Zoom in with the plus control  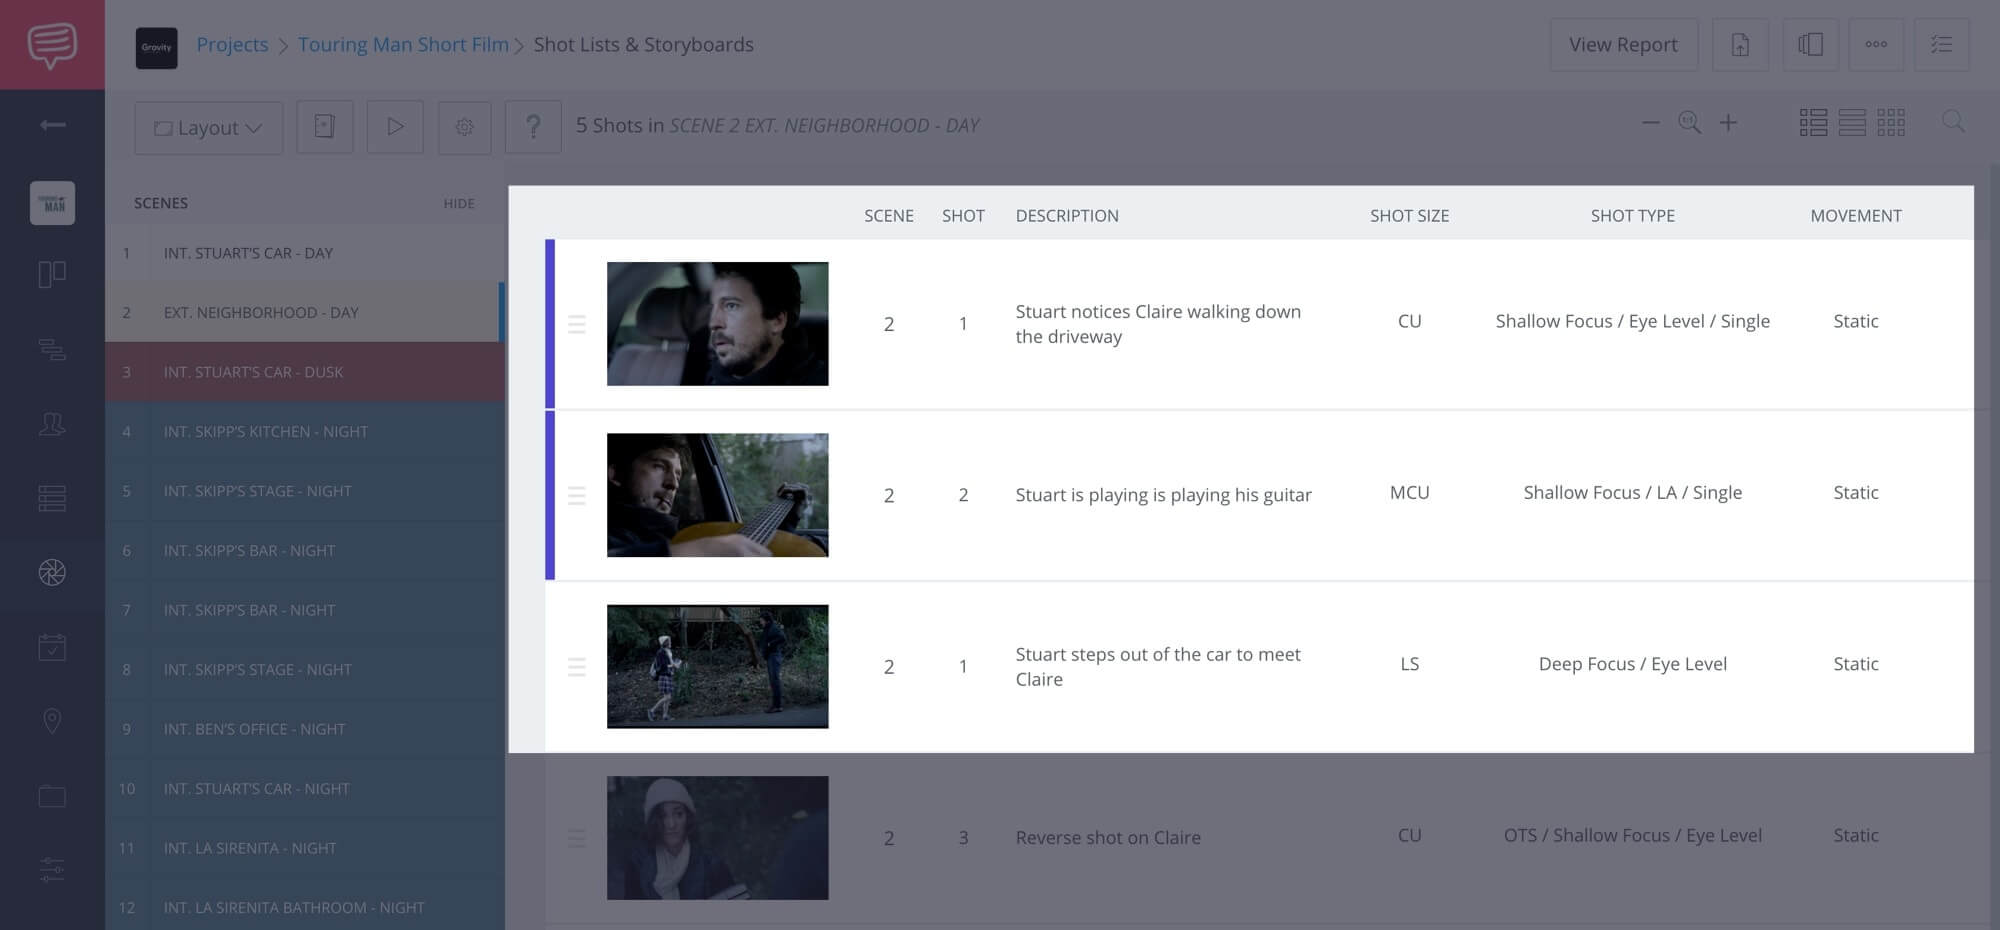(1729, 123)
